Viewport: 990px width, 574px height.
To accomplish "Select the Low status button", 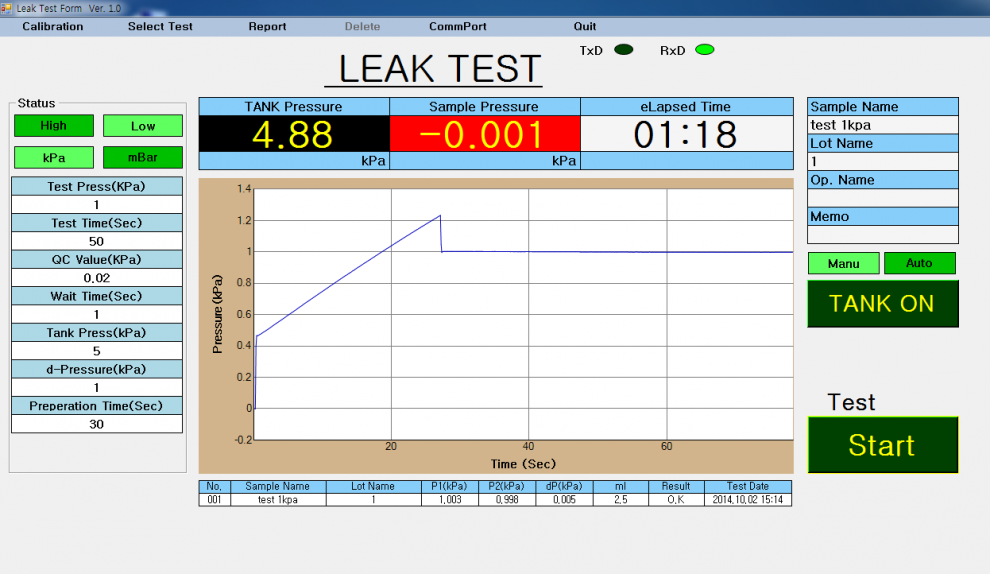I will point(143,126).
